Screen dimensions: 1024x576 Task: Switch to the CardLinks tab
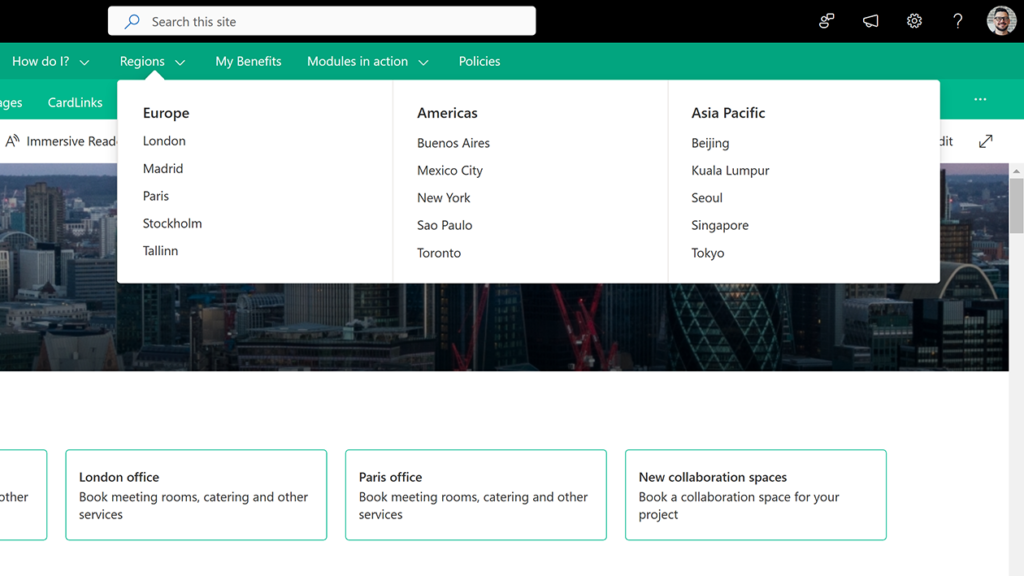[75, 101]
